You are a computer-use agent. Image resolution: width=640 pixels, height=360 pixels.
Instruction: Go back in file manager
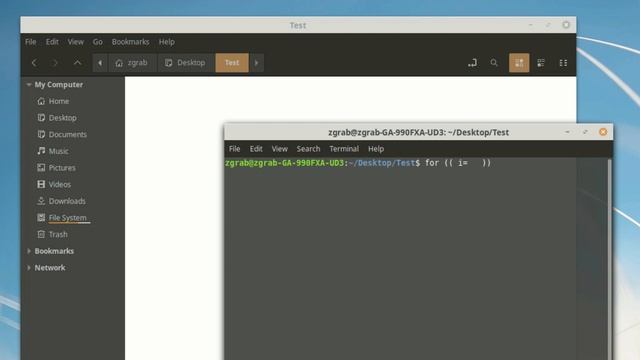(x=34, y=63)
